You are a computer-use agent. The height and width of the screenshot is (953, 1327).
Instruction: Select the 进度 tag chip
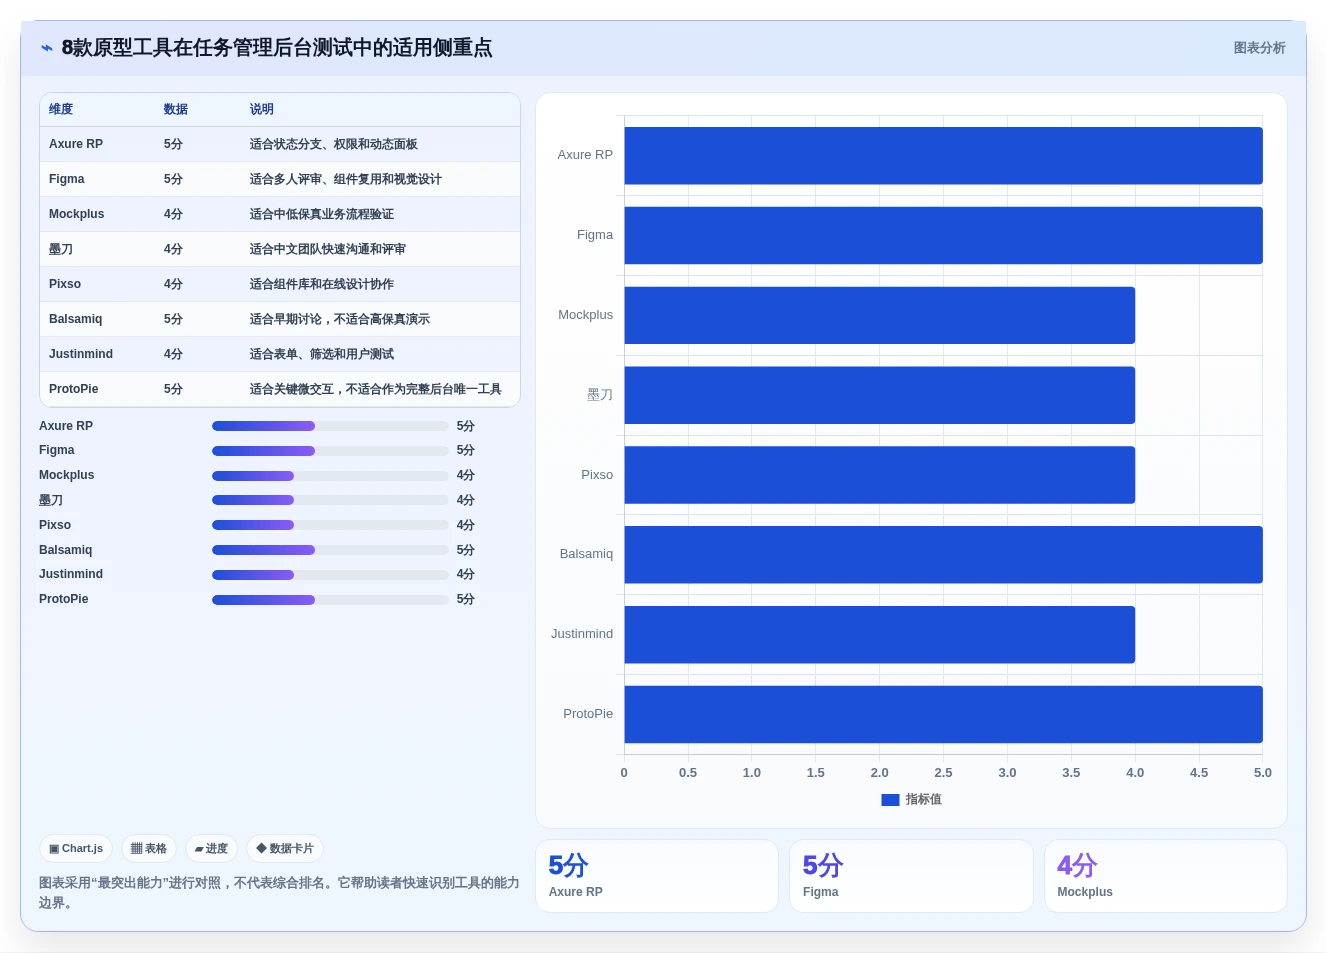pyautogui.click(x=211, y=849)
